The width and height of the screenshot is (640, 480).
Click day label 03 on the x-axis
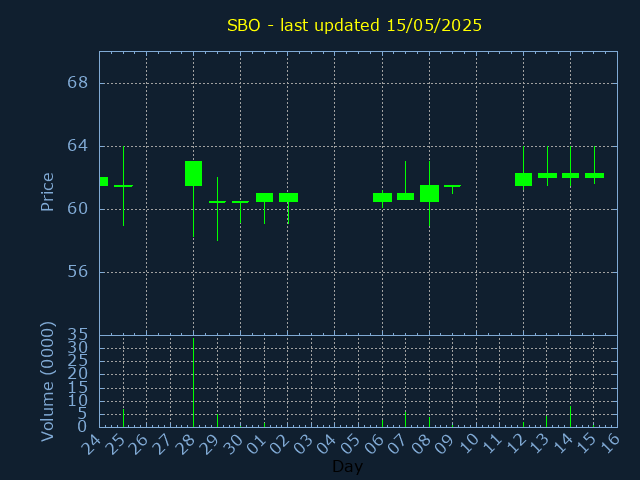(303, 444)
